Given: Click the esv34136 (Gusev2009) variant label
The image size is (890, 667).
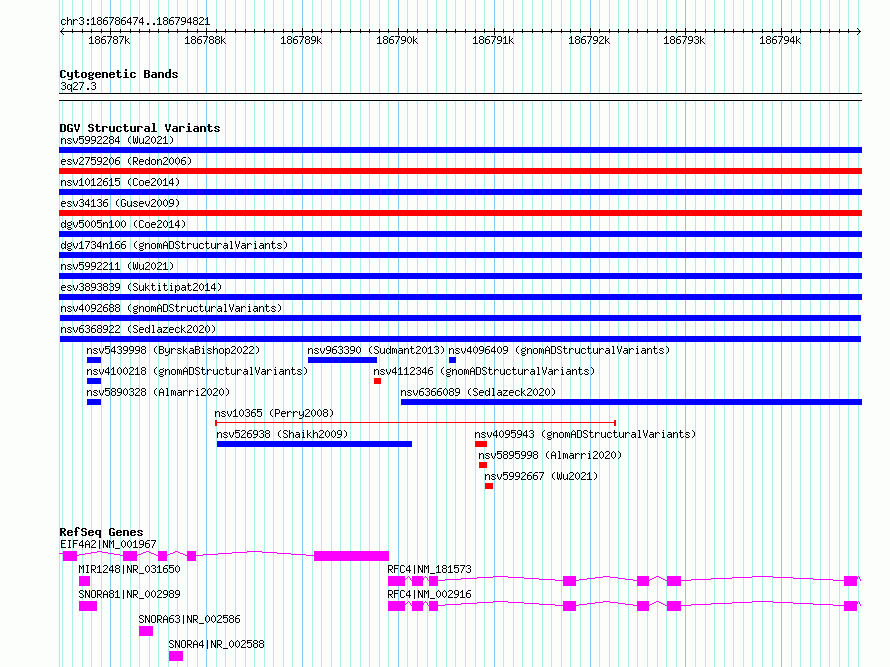Looking at the screenshot, I should (120, 203).
